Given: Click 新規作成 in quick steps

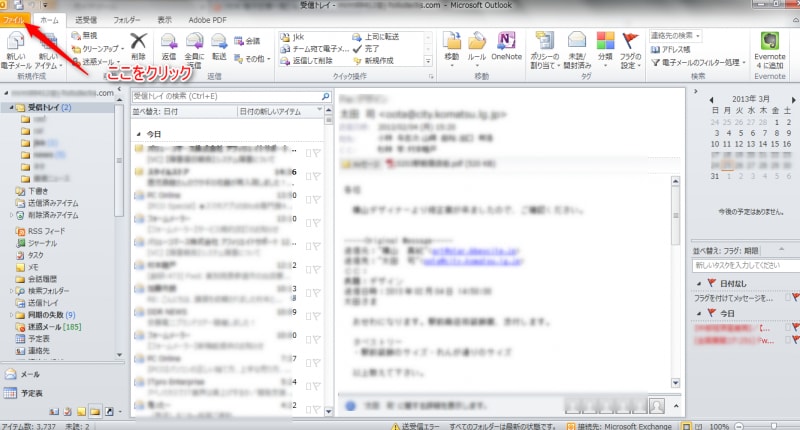Looking at the screenshot, I should (373, 61).
